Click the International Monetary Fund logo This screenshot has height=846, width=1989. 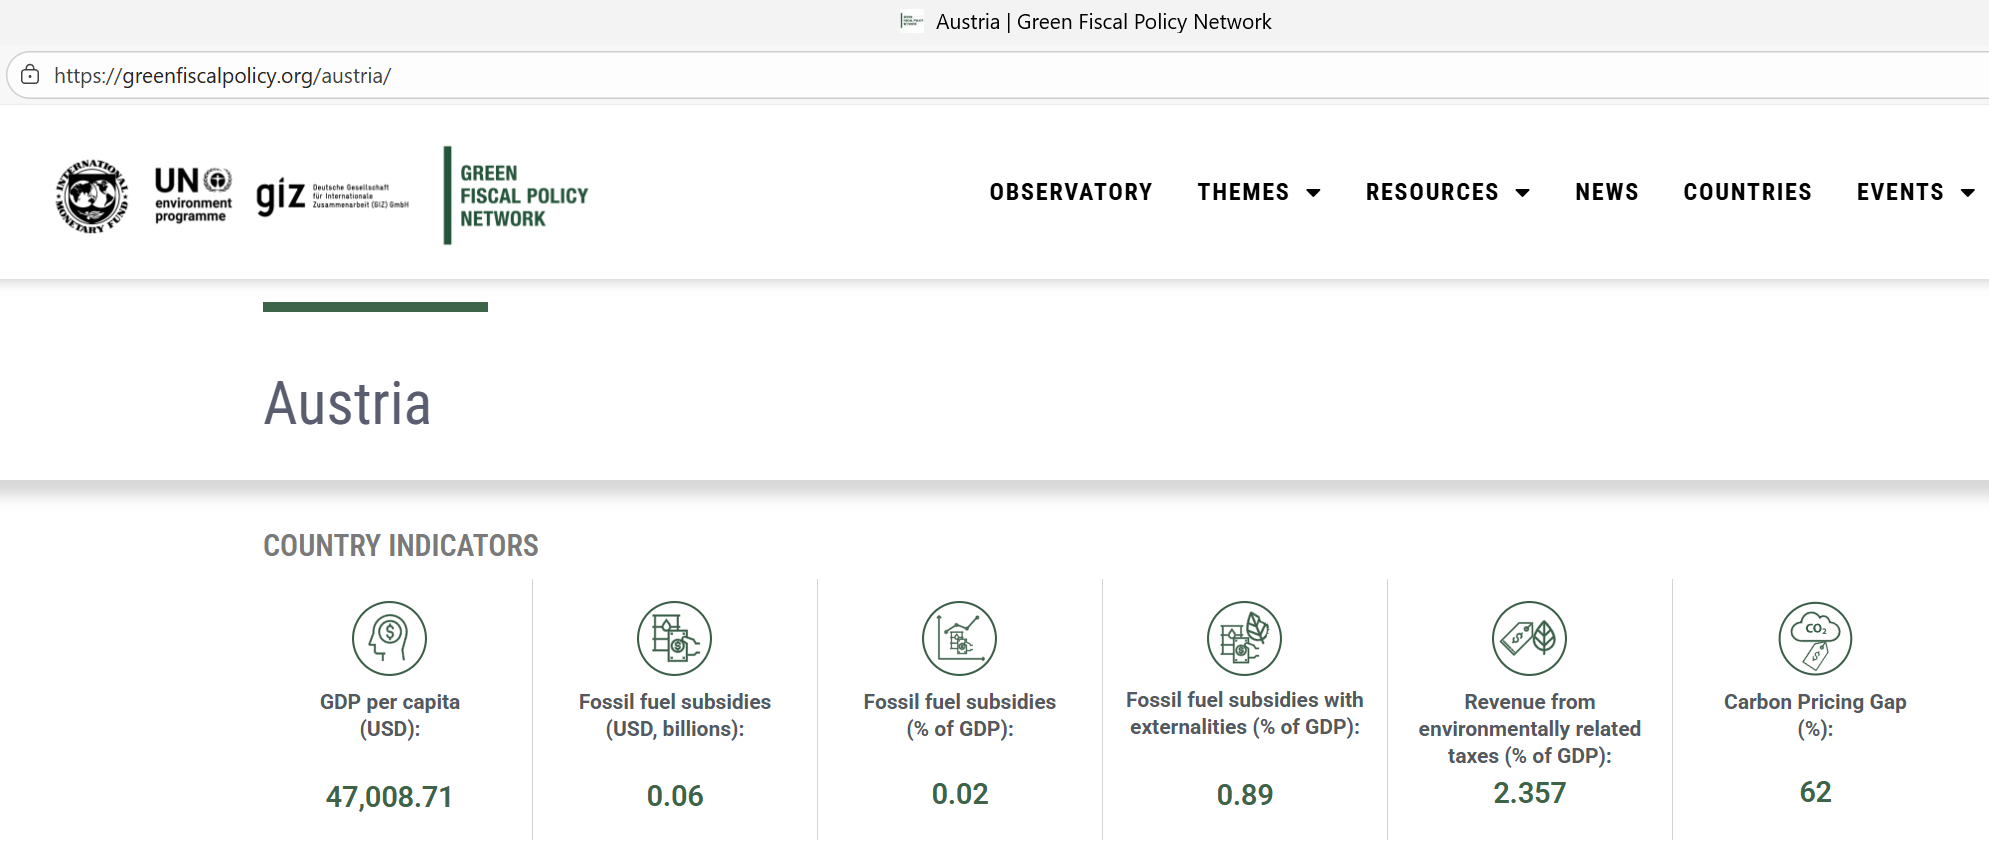(92, 195)
